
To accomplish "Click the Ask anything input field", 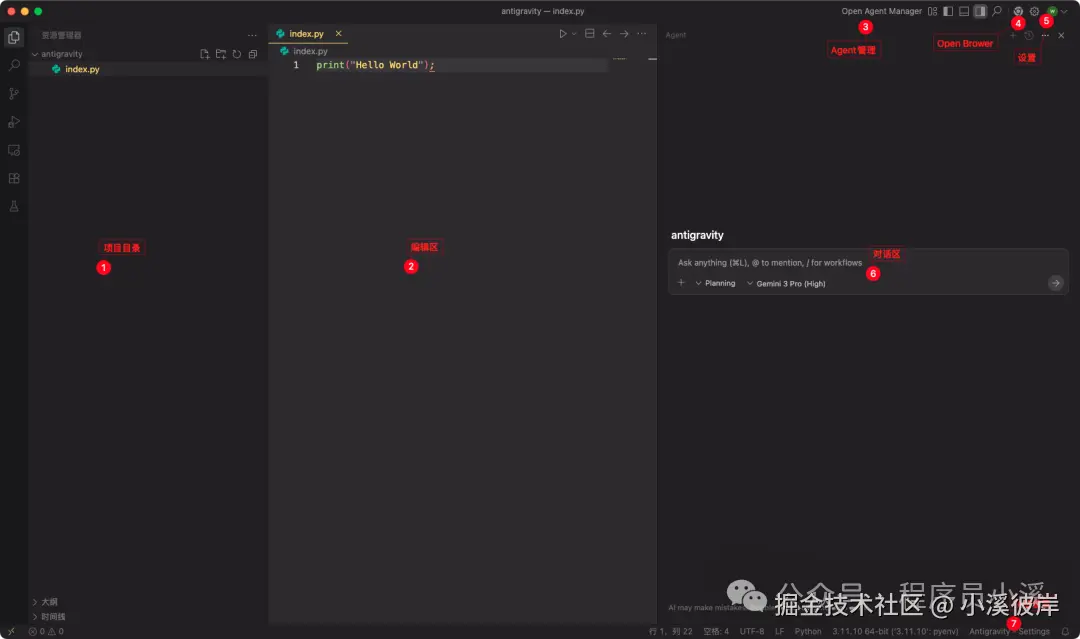I will coord(868,263).
